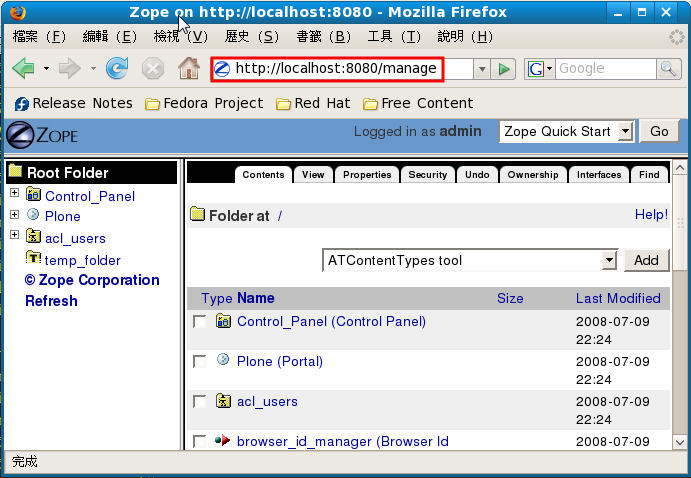Image resolution: width=691 pixels, height=478 pixels.
Task: Open the 書籤 (B) menu
Action: click(x=323, y=36)
